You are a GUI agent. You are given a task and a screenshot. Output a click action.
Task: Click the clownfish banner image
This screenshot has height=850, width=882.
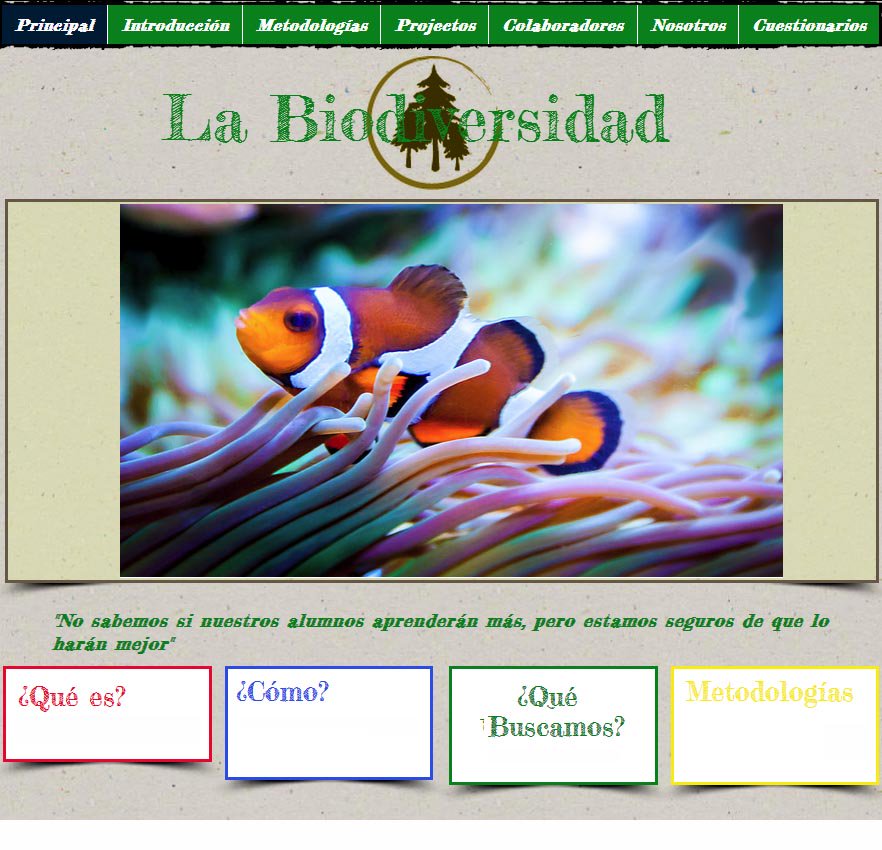pos(451,390)
